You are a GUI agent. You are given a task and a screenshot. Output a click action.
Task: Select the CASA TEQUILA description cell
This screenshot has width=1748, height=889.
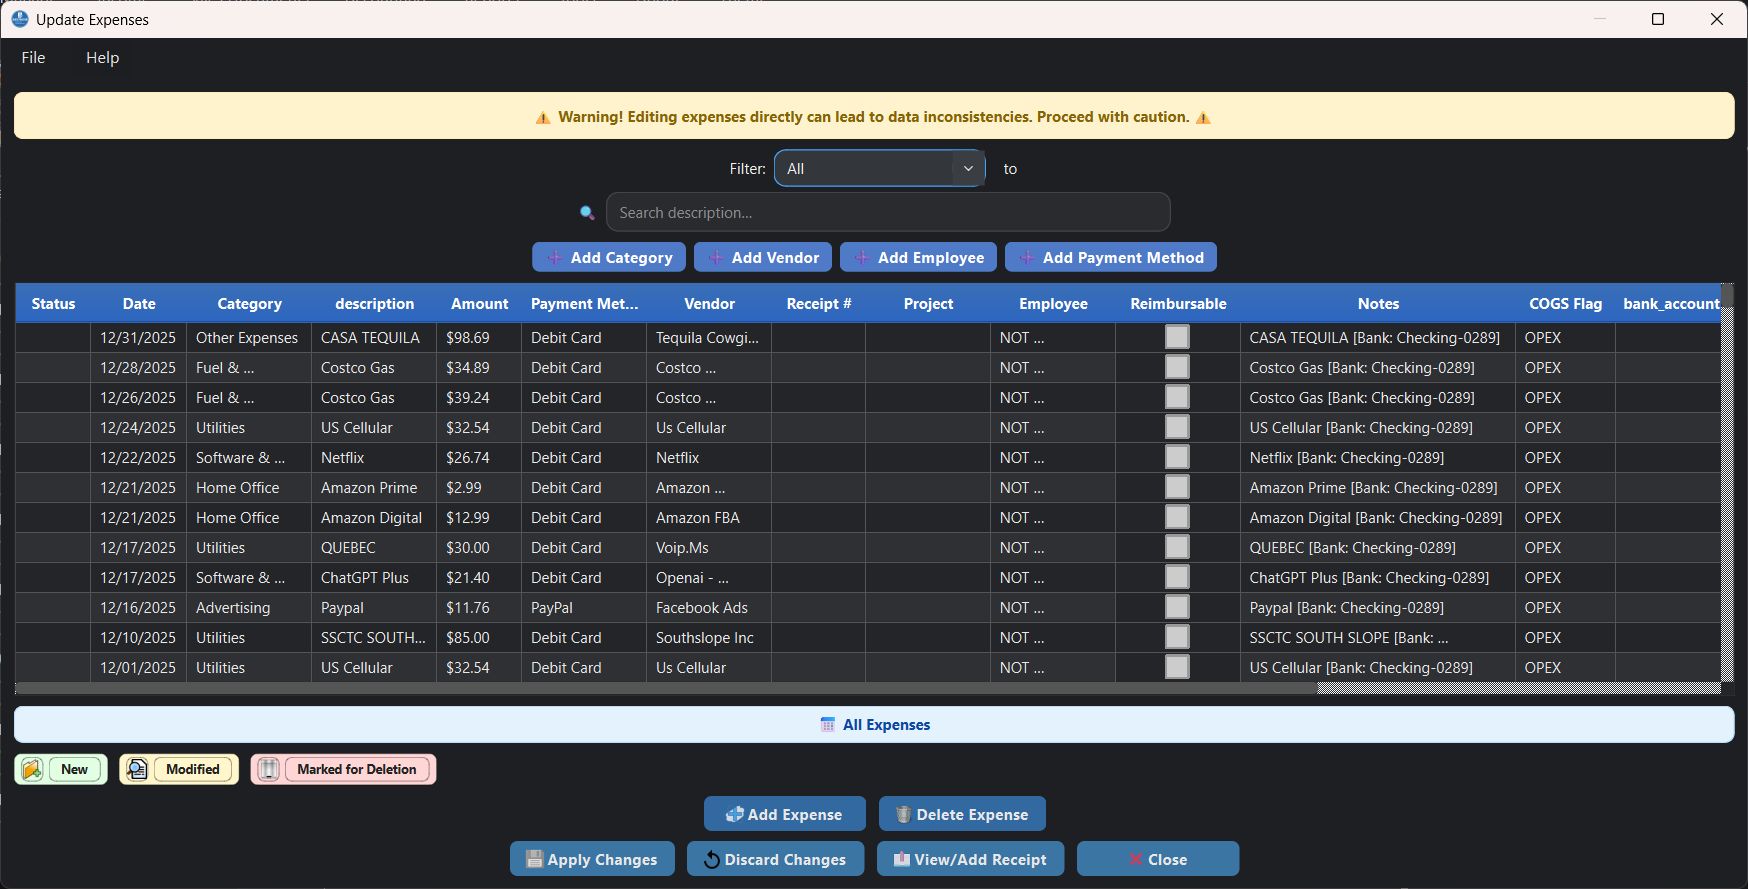click(x=374, y=337)
